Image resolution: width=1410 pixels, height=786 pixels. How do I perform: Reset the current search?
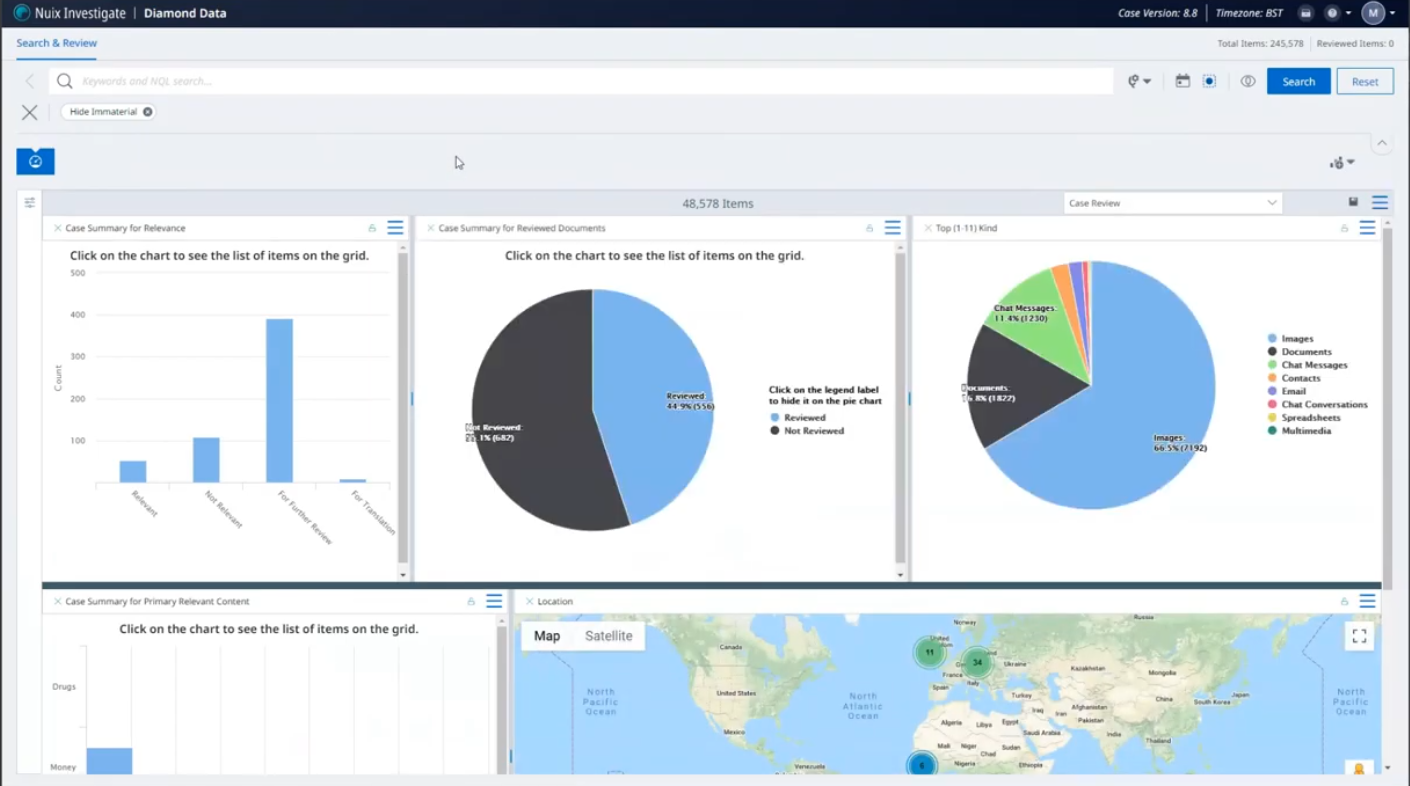click(1364, 81)
